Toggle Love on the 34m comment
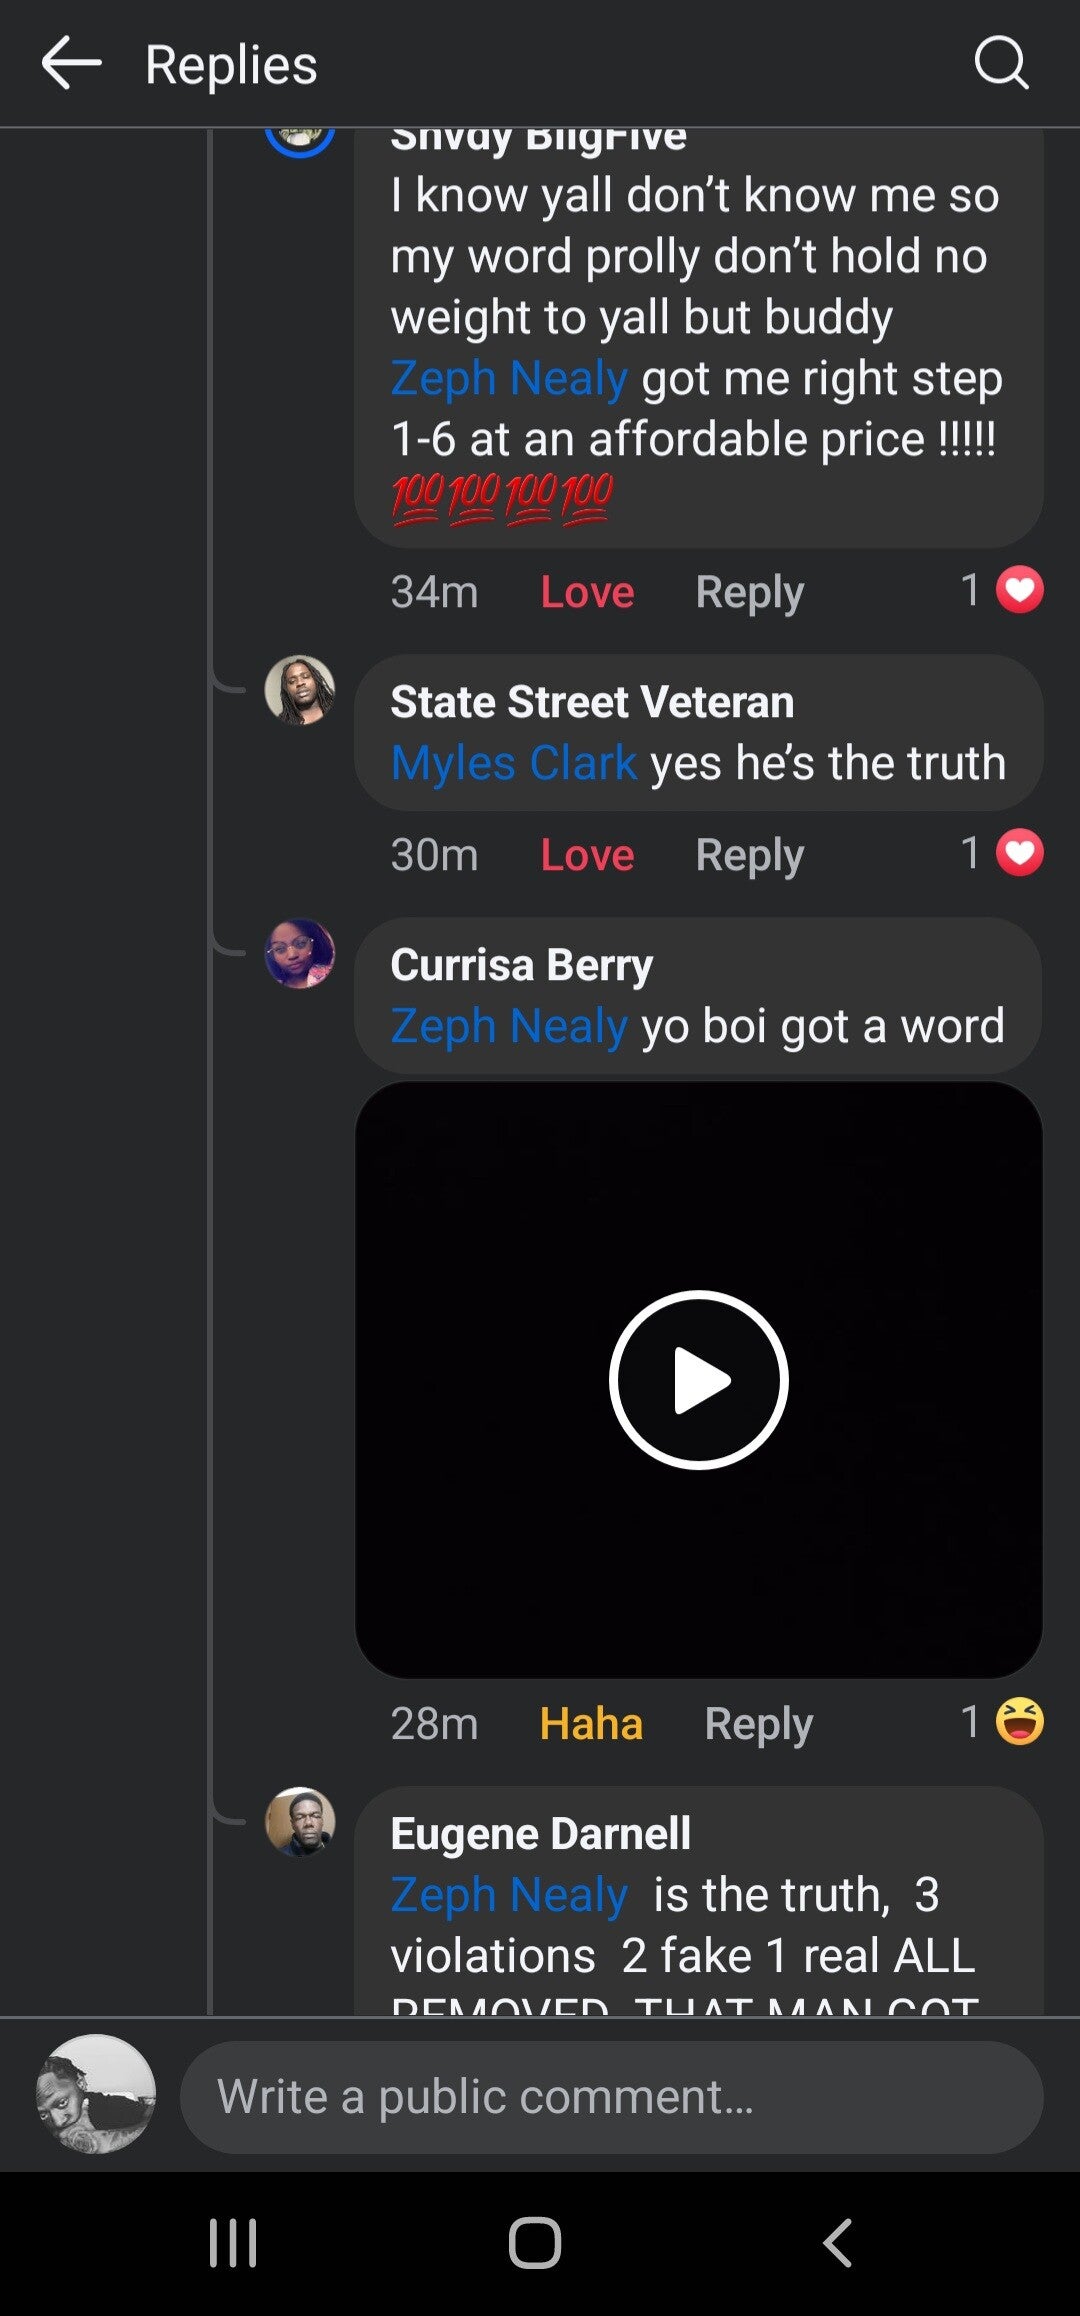The width and height of the screenshot is (1080, 2316). pos(587,592)
